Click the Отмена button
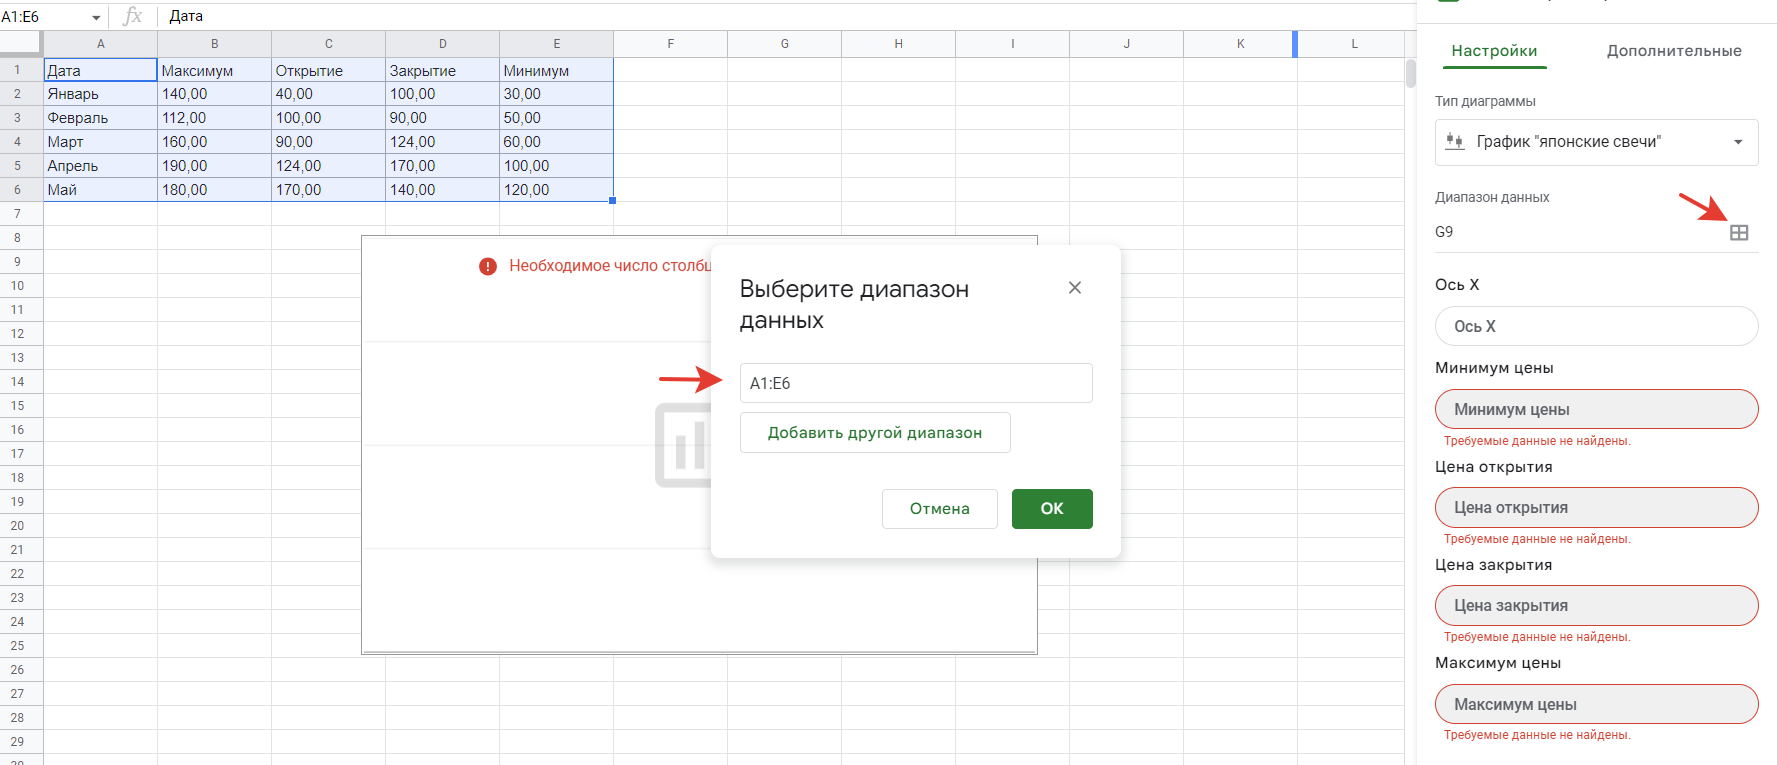 click(x=939, y=509)
